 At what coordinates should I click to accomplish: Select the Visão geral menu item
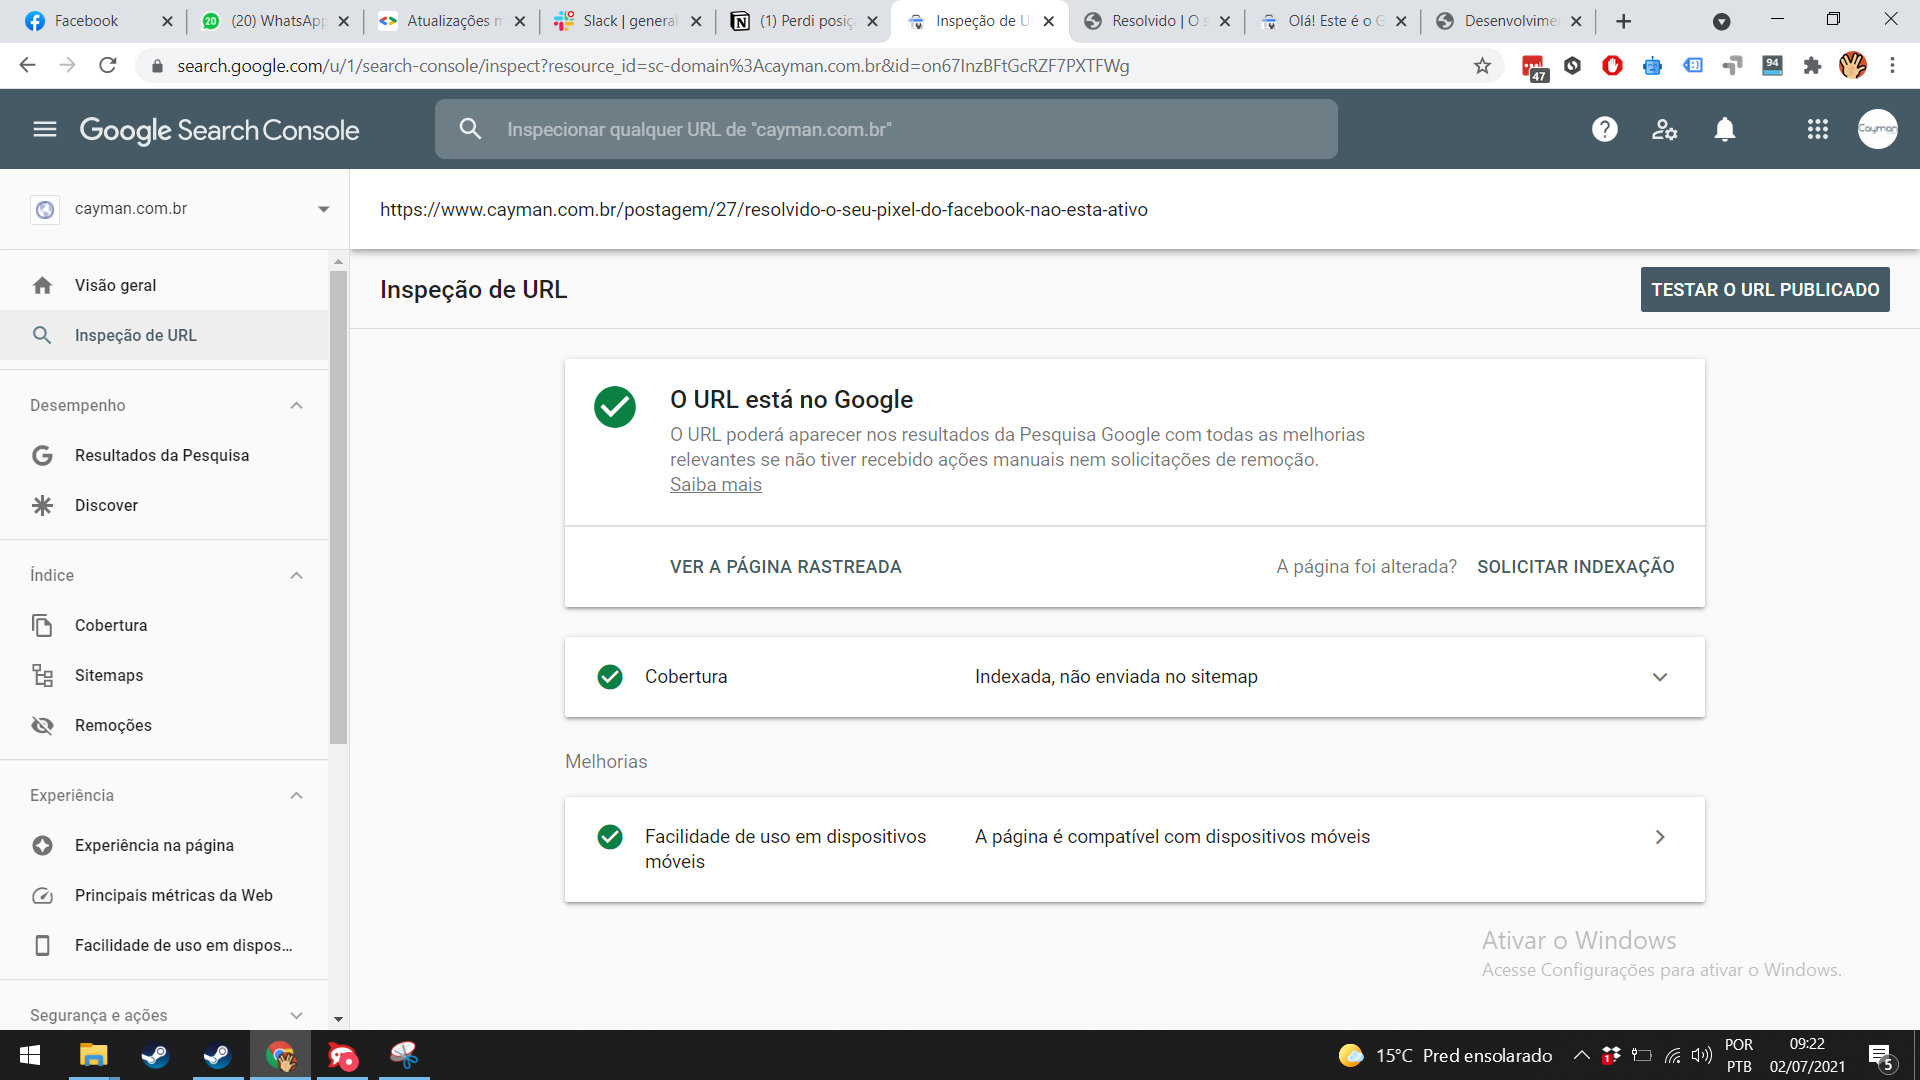[x=115, y=285]
